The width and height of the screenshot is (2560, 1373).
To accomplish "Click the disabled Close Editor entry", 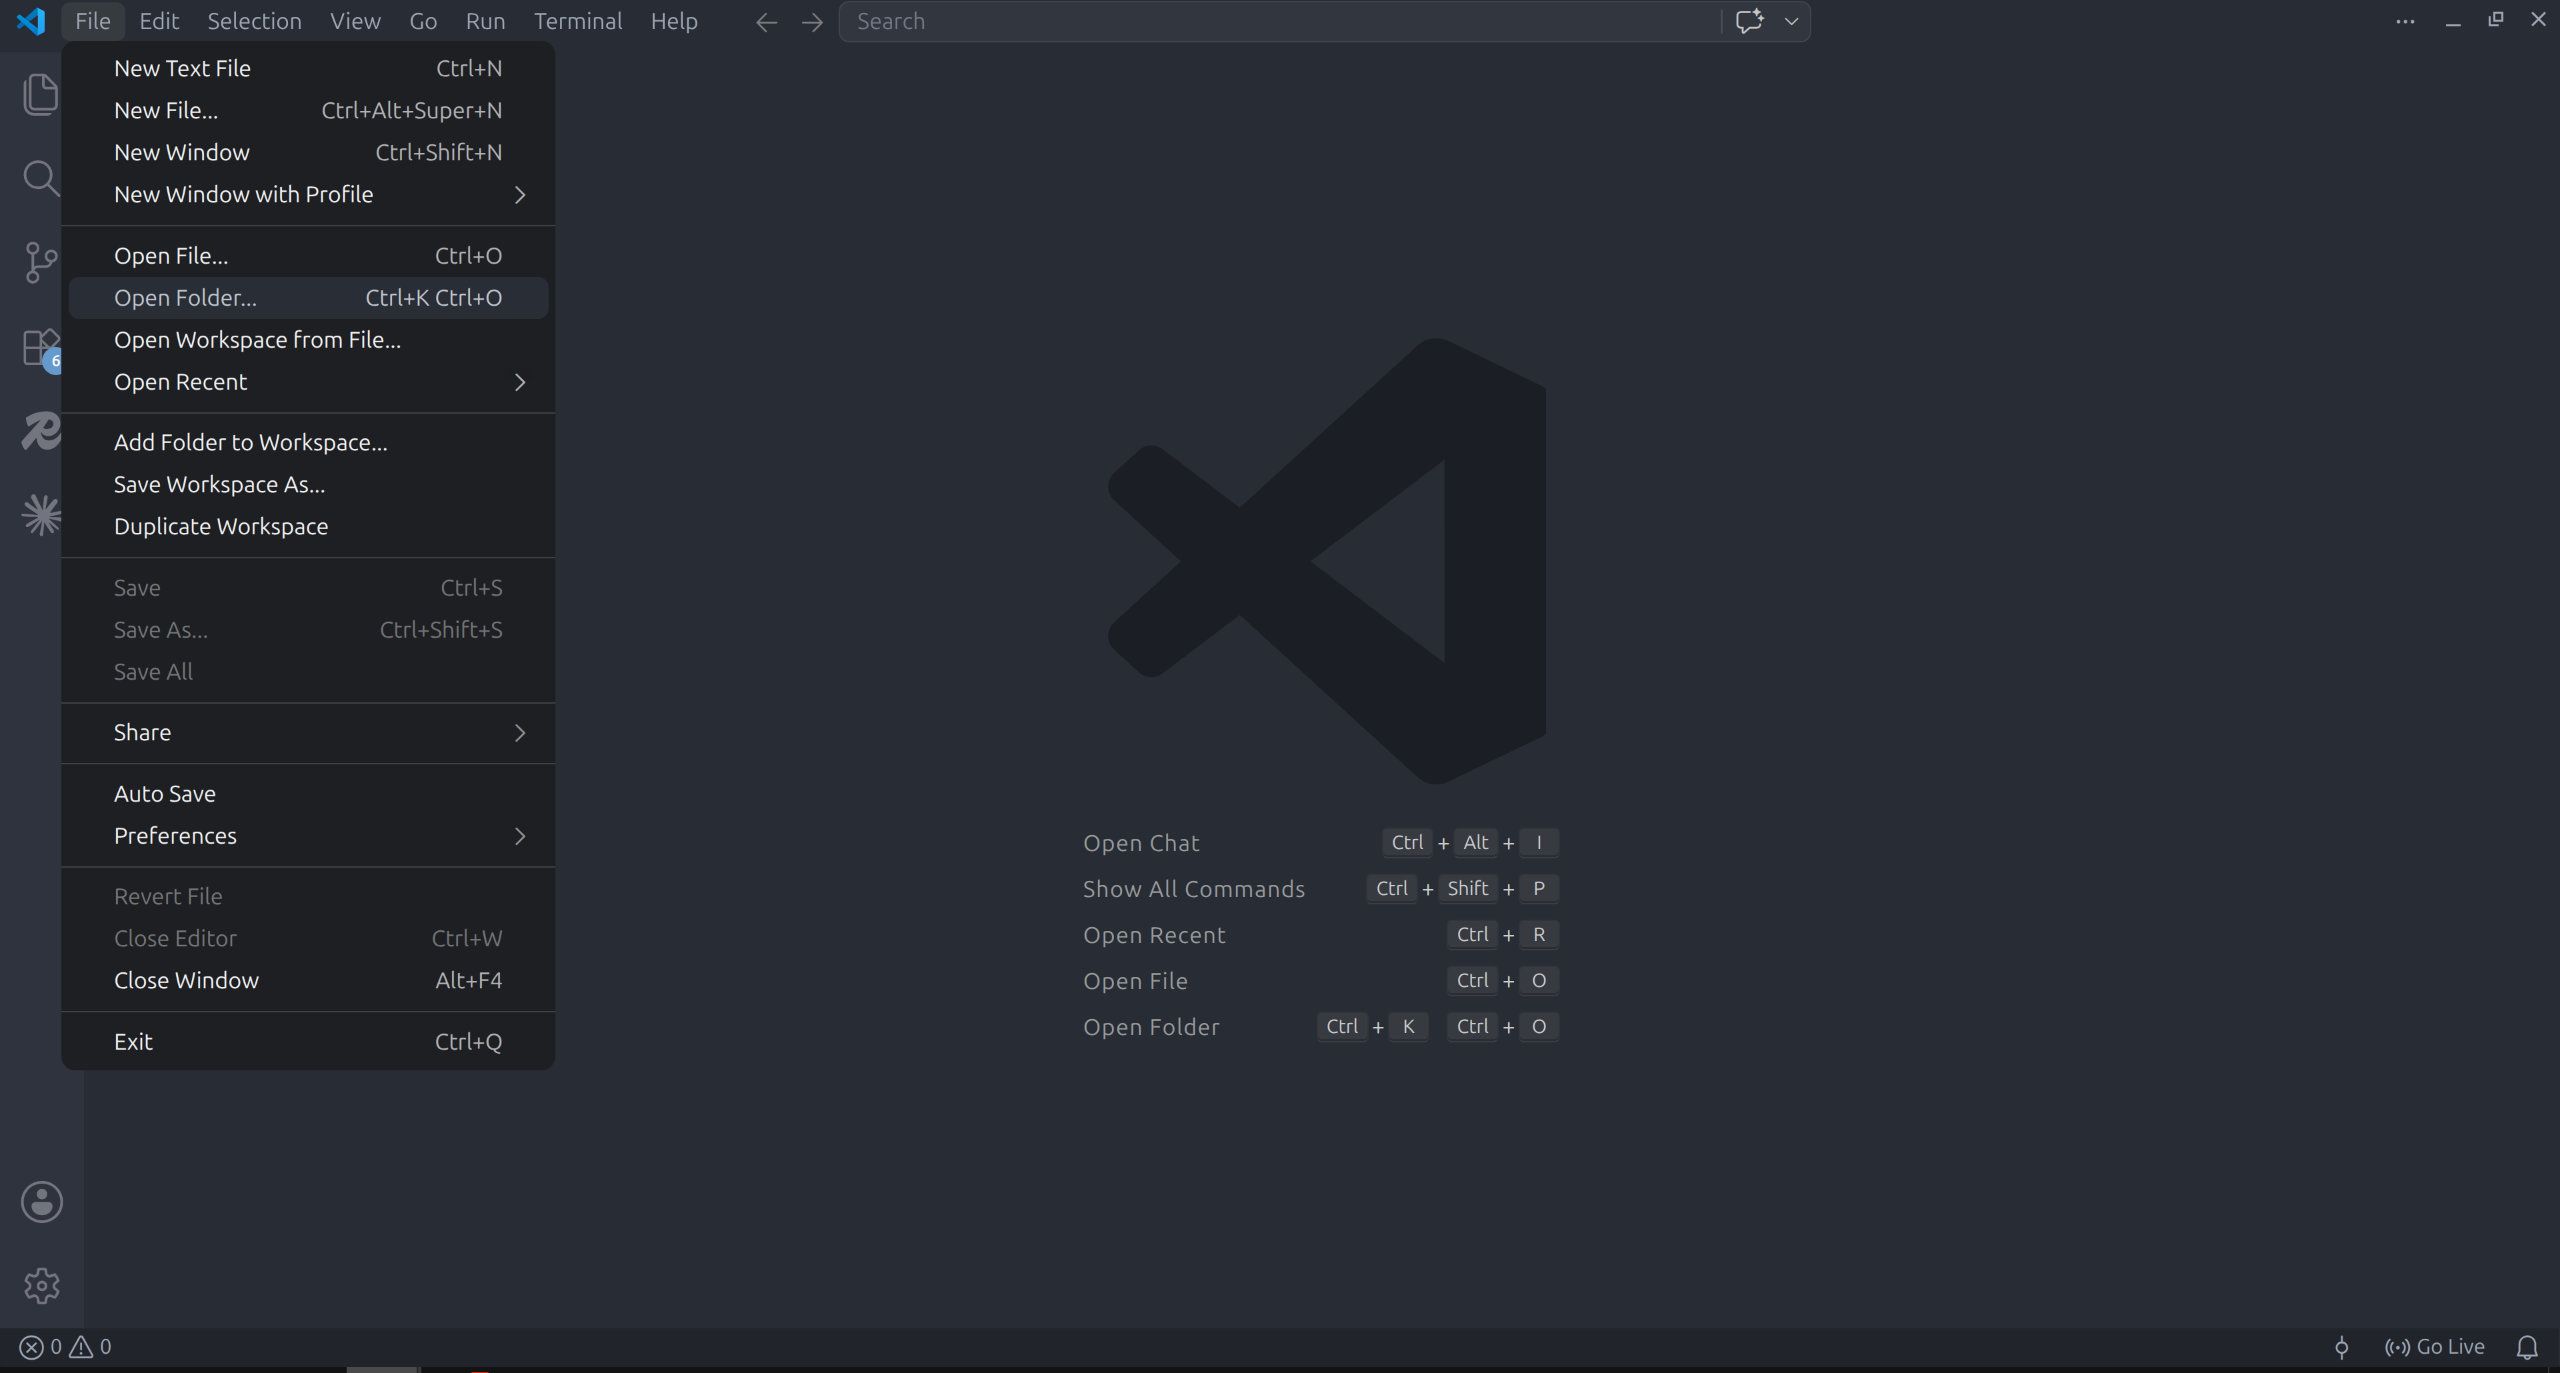I will pos(308,939).
